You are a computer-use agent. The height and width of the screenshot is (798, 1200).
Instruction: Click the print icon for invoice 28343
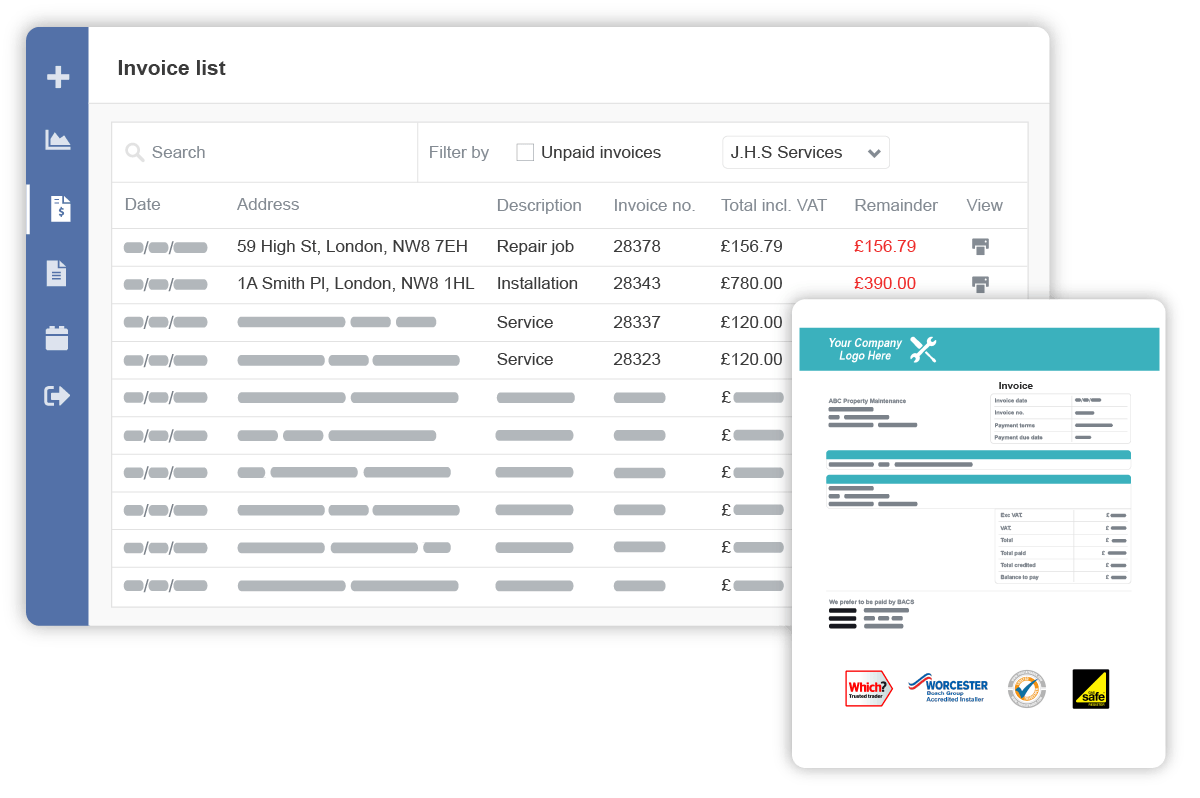click(980, 284)
